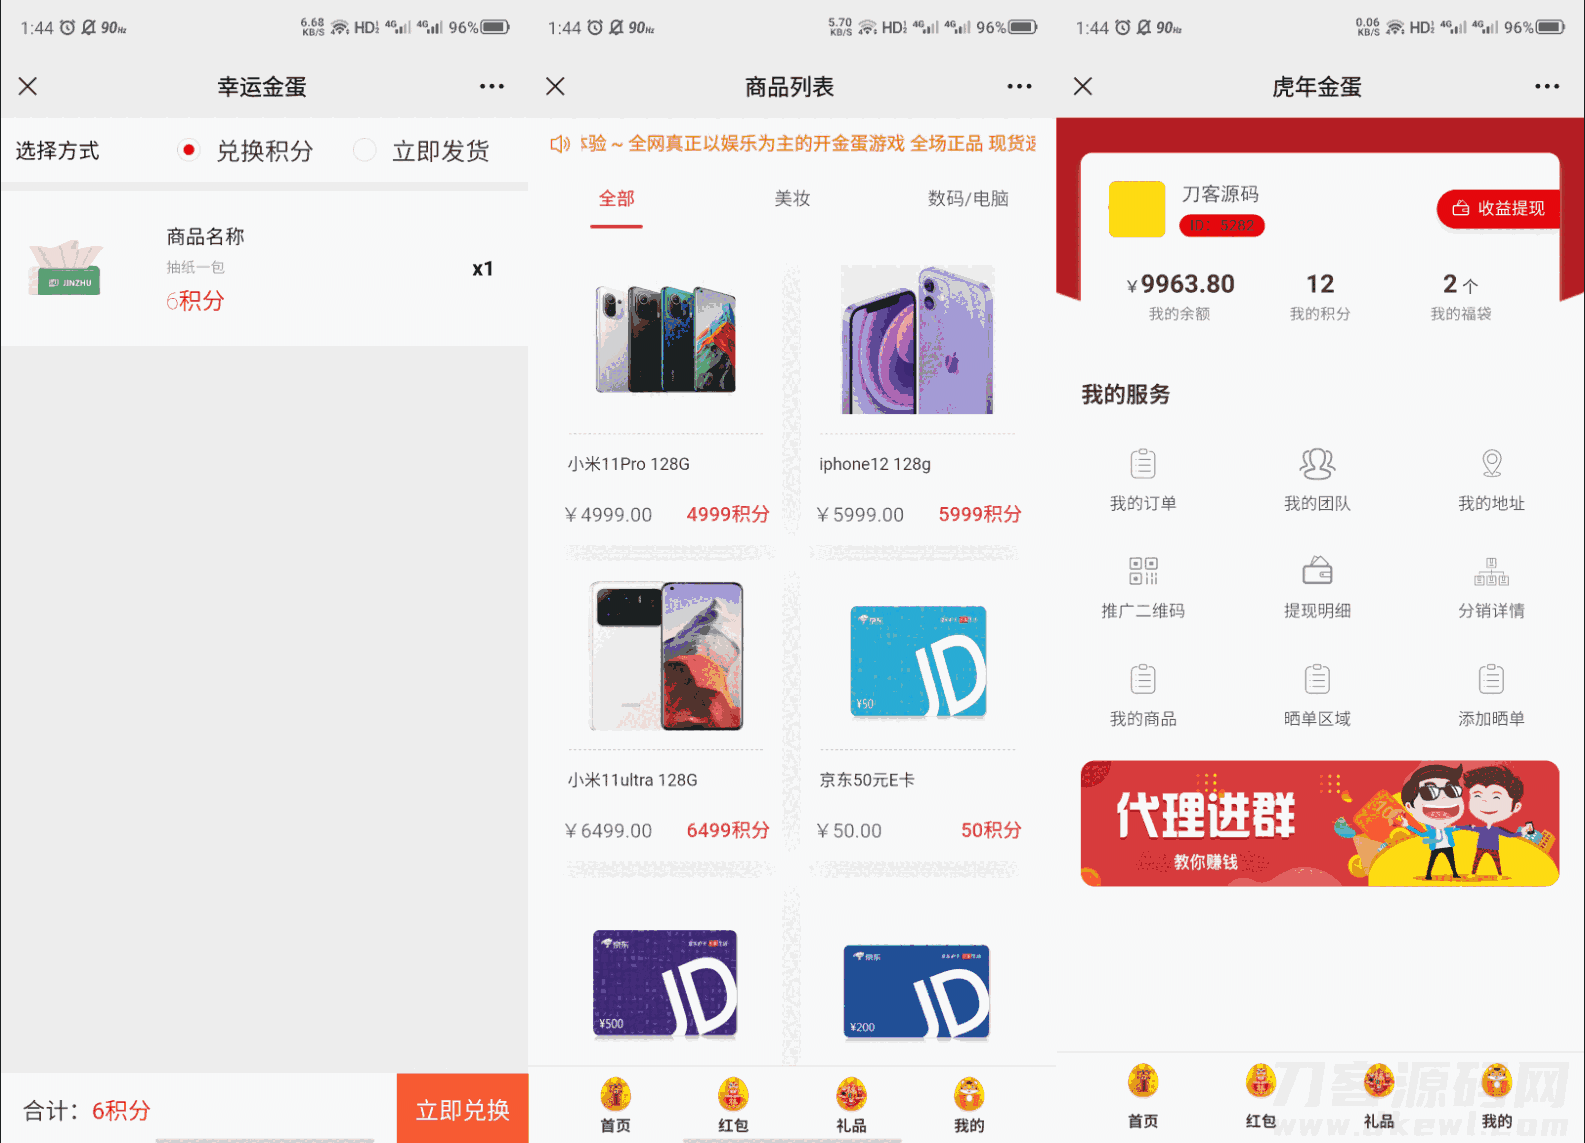This screenshot has height=1143, width=1585.
Task: Open the more menu on 商品列表
Action: [x=1020, y=86]
